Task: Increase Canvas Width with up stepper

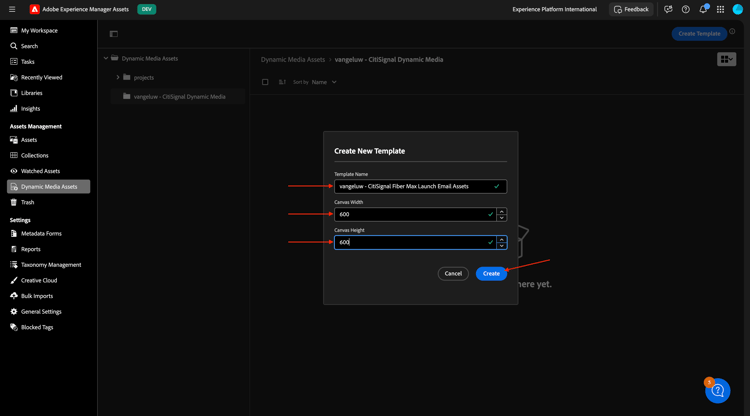Action: (x=502, y=211)
